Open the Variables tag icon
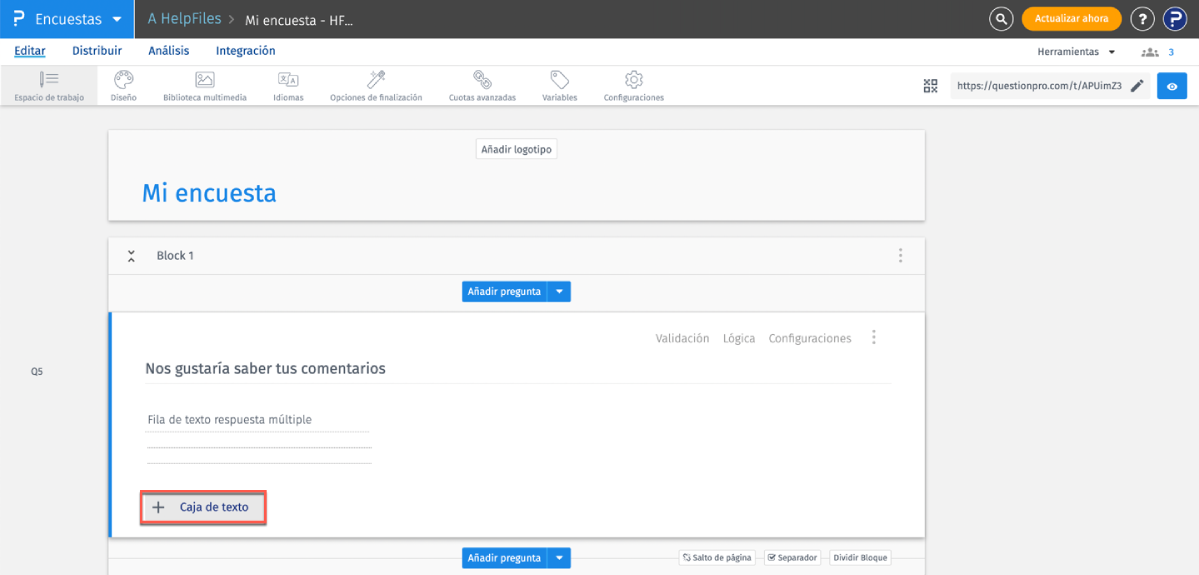The width and height of the screenshot is (1199, 575). point(559,86)
